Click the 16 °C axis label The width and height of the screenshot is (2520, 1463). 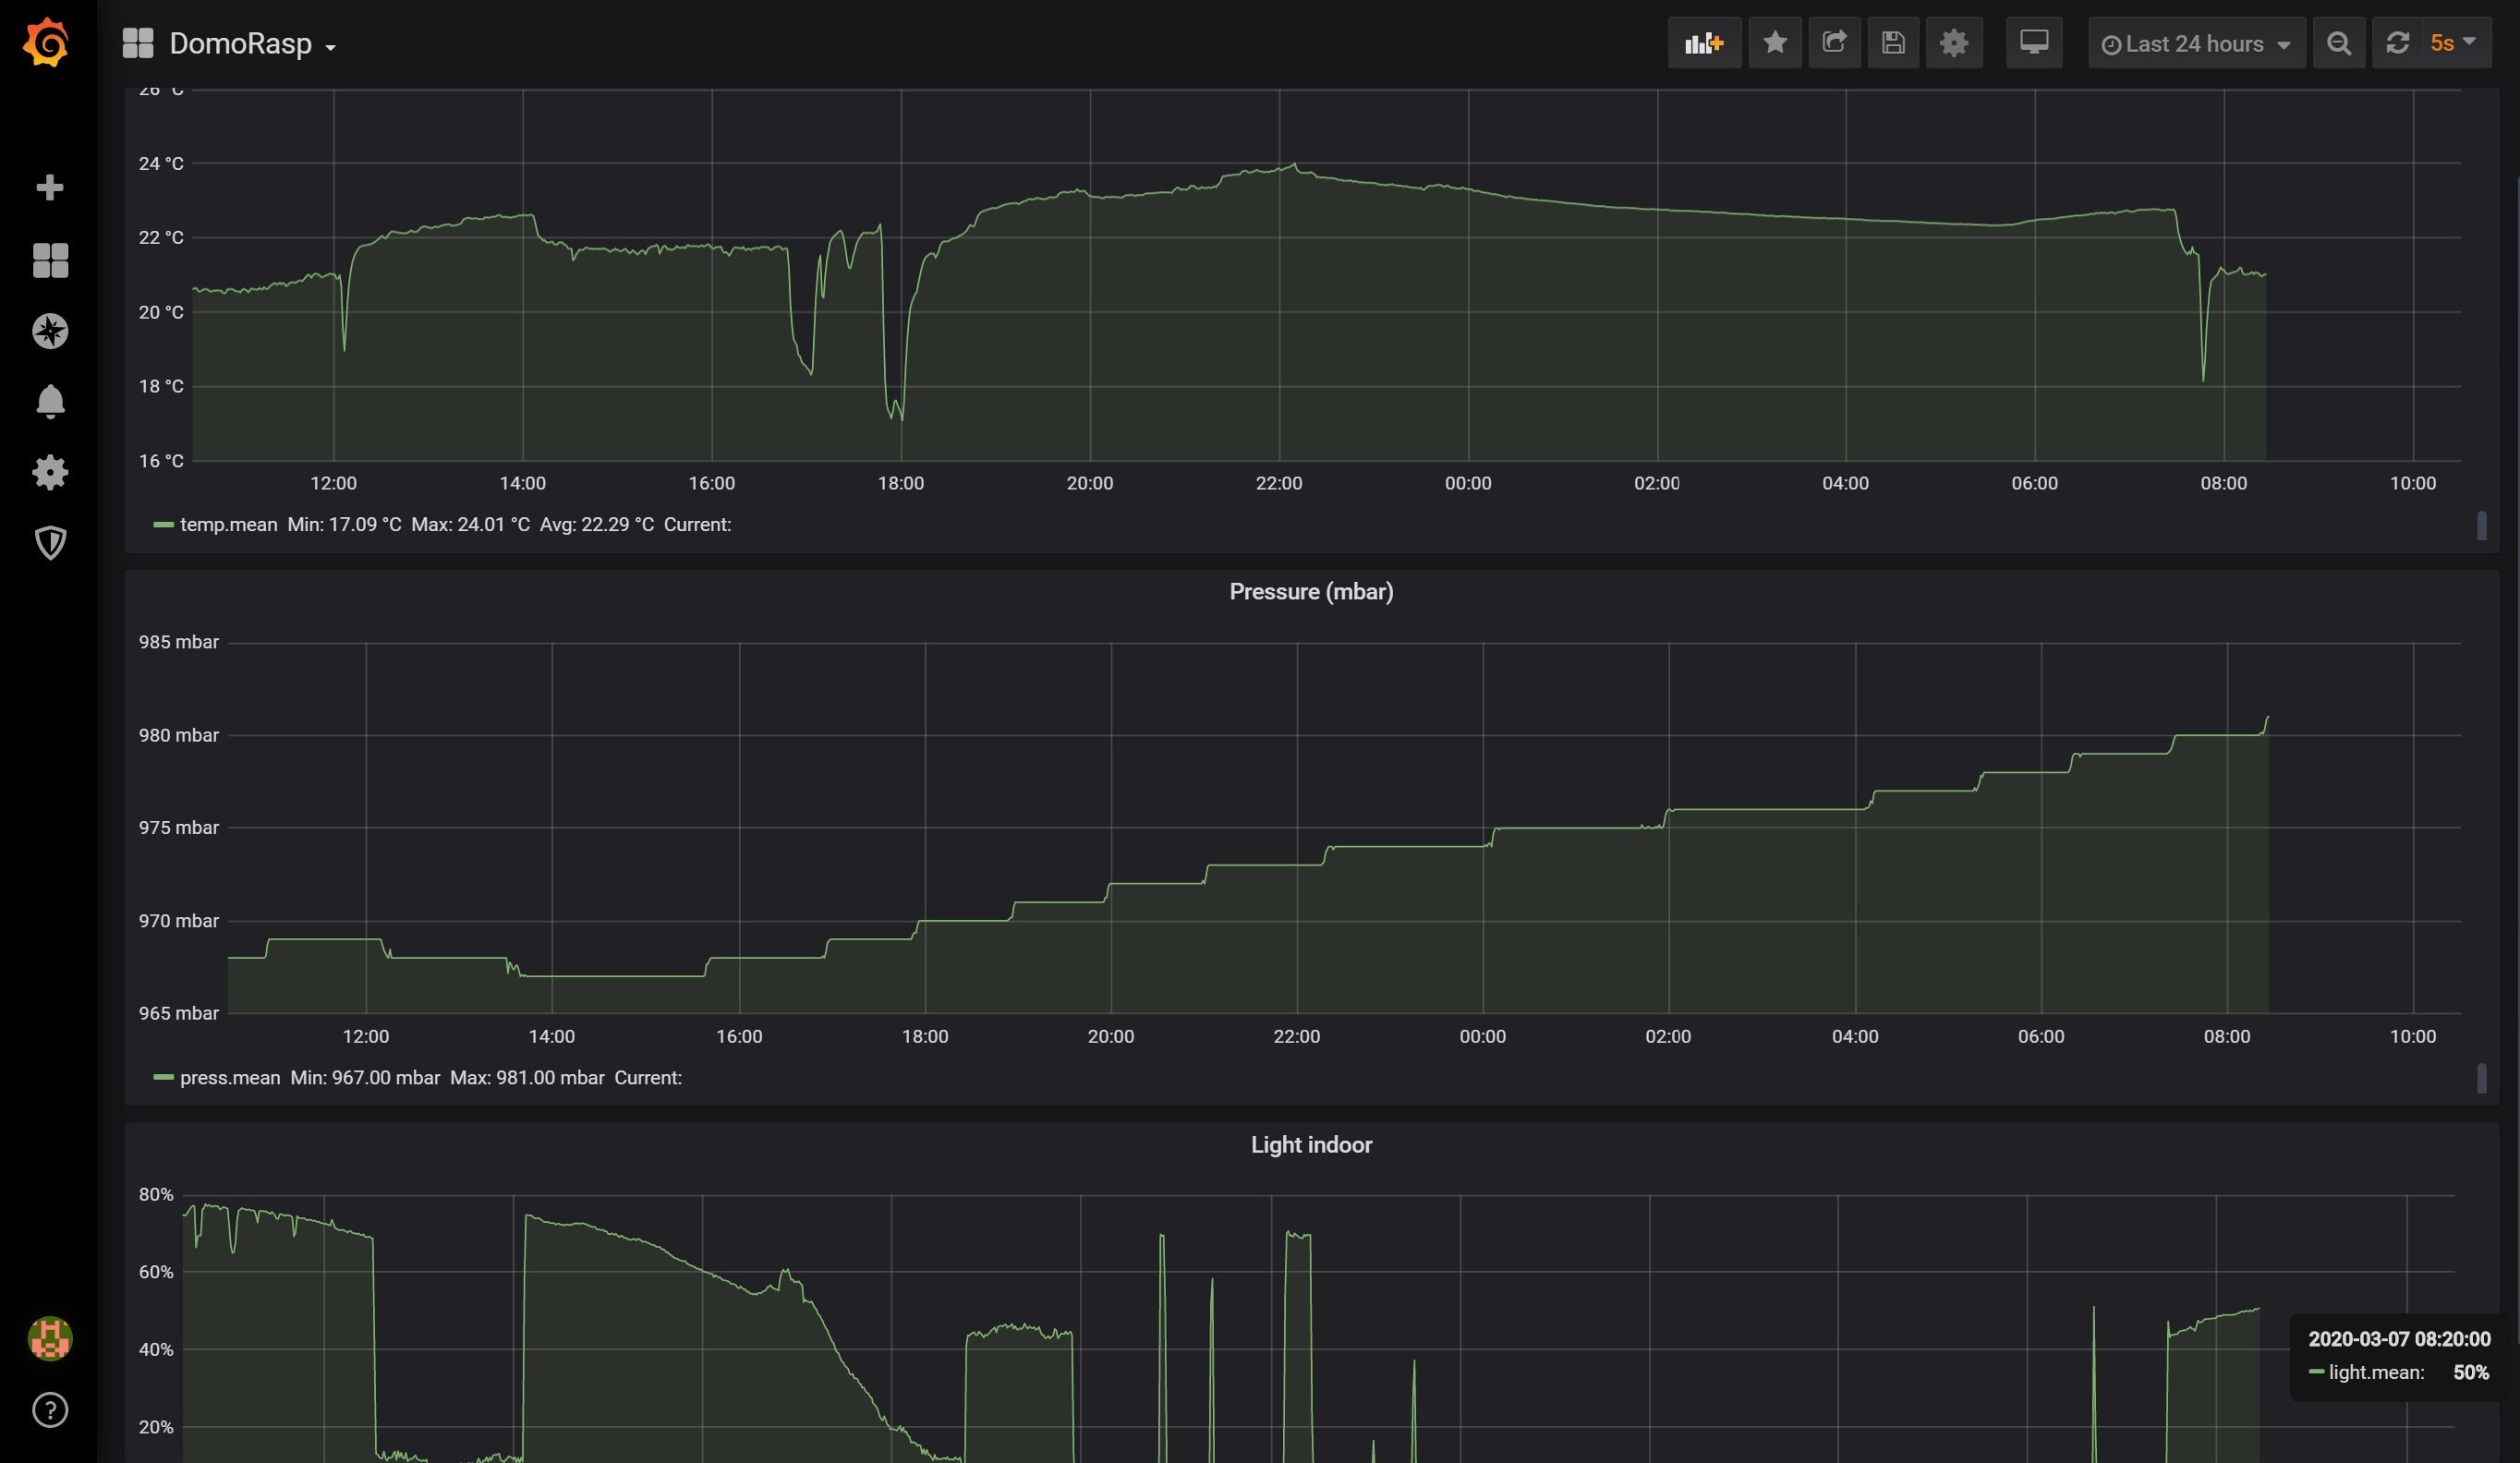pos(161,461)
